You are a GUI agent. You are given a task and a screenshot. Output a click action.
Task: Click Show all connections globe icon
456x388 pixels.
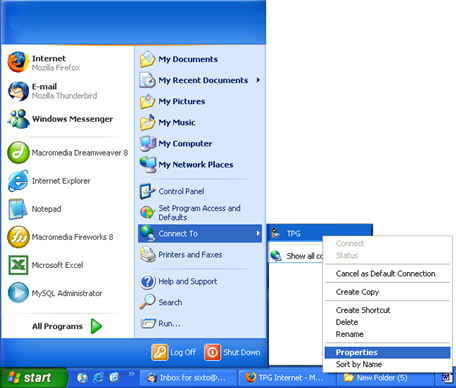(x=276, y=256)
